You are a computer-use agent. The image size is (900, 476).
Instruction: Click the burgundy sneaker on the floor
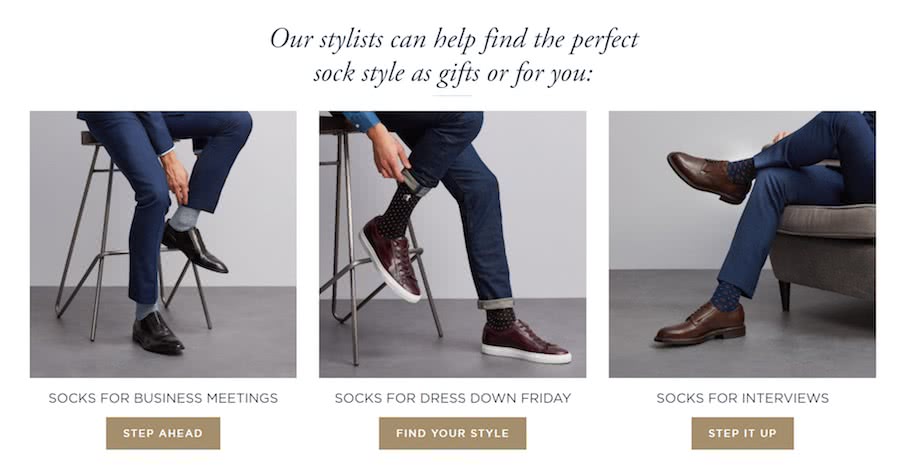pos(525,342)
